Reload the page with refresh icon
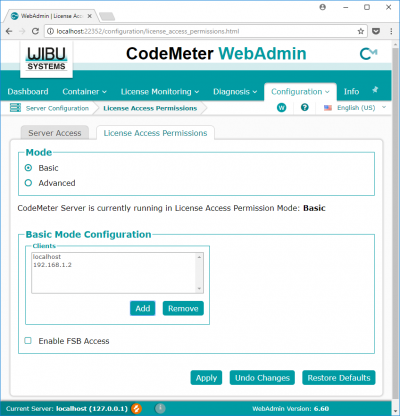Image resolution: width=400 pixels, height=416 pixels. tap(35, 31)
